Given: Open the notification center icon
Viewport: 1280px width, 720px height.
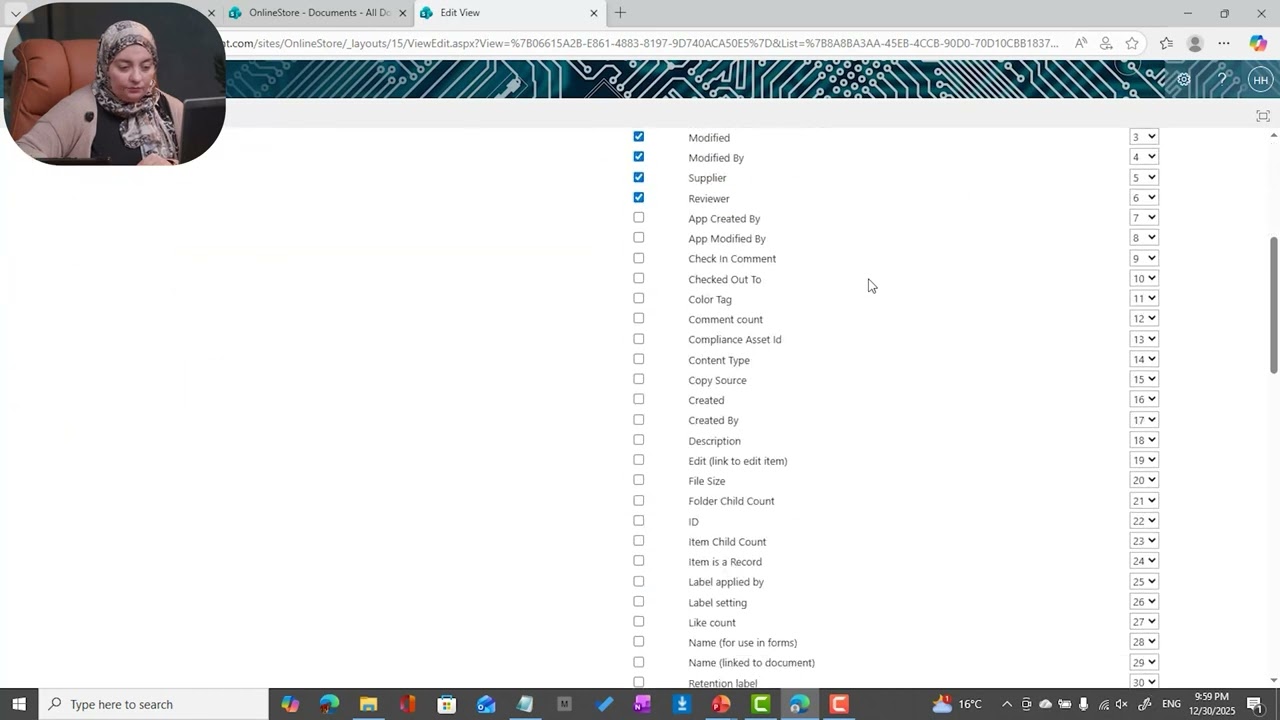Looking at the screenshot, I should click(x=1255, y=704).
